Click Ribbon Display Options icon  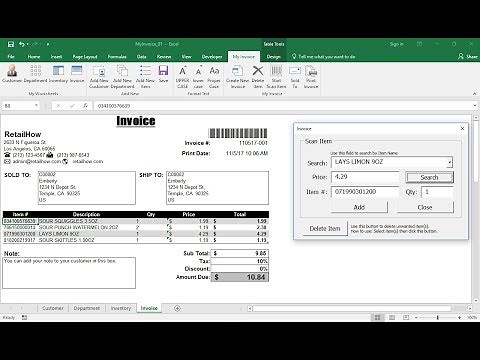coord(420,44)
